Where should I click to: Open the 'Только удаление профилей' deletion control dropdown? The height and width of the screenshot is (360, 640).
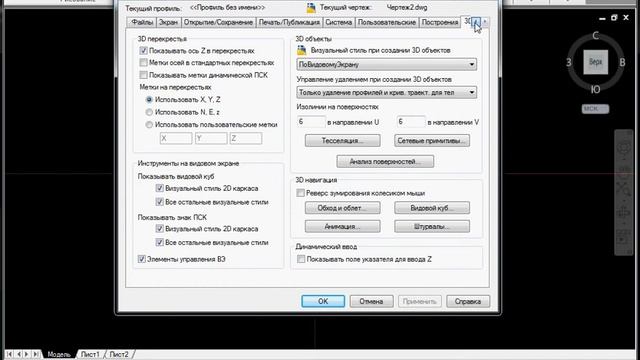pos(387,93)
